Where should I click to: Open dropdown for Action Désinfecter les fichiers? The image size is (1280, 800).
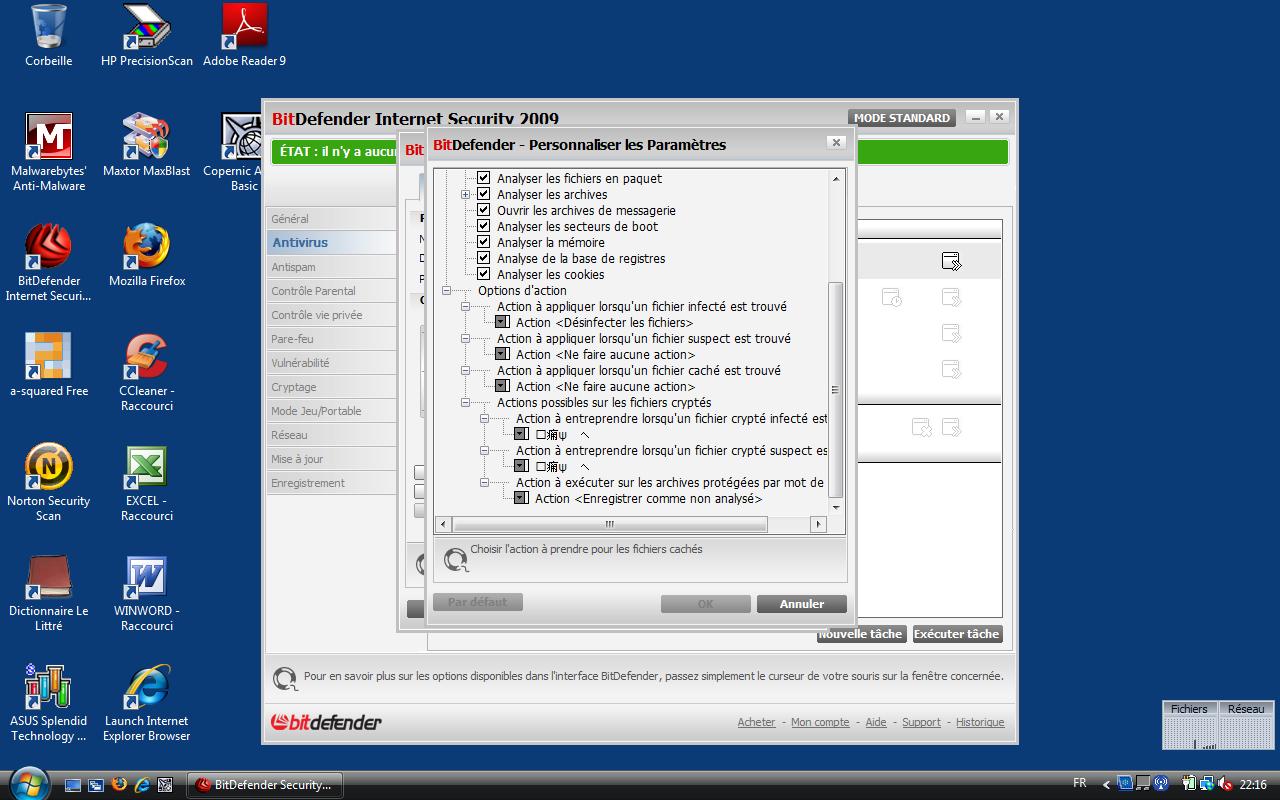(503, 322)
